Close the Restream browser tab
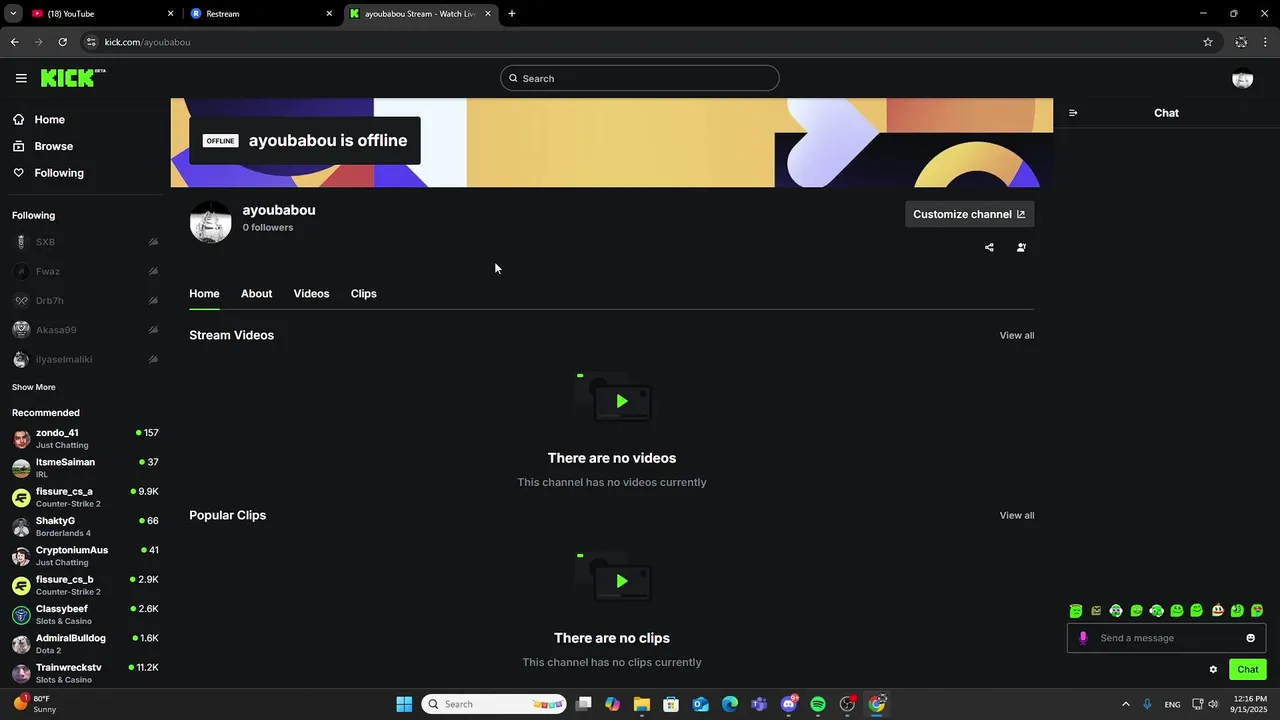This screenshot has width=1280, height=720. click(329, 14)
